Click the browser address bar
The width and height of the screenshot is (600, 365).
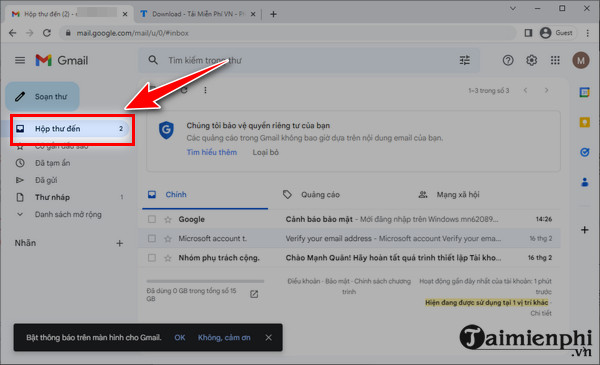[288, 33]
